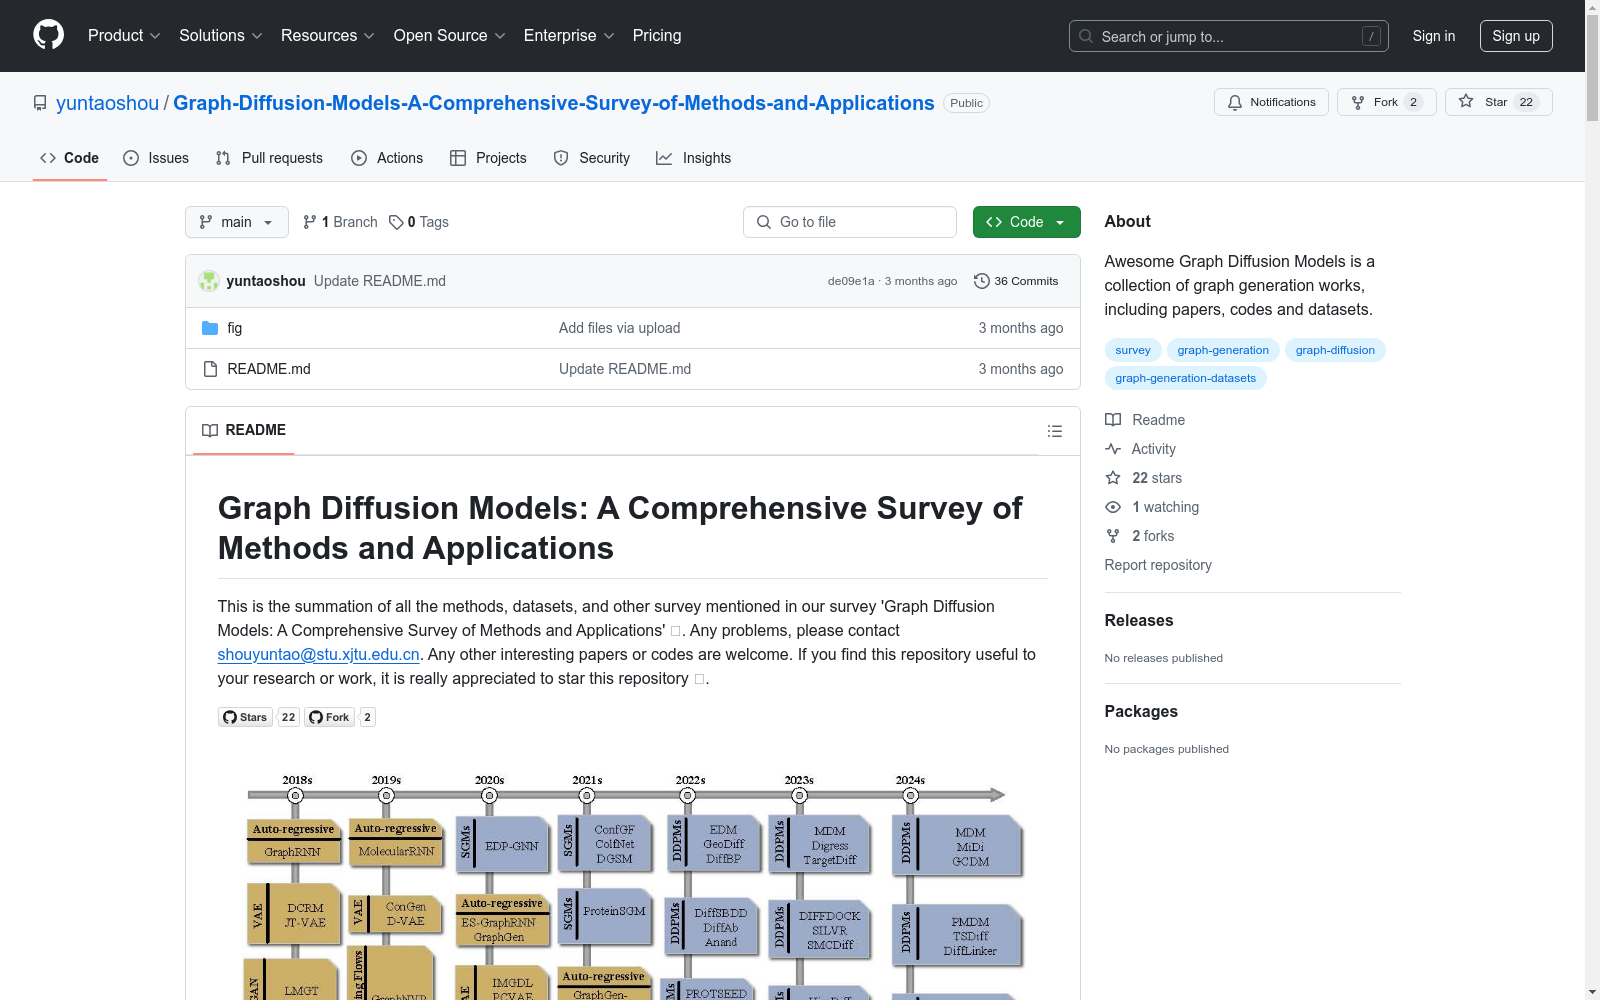Click the commit history clock icon
Image resolution: width=1600 pixels, height=1000 pixels.
pyautogui.click(x=981, y=281)
